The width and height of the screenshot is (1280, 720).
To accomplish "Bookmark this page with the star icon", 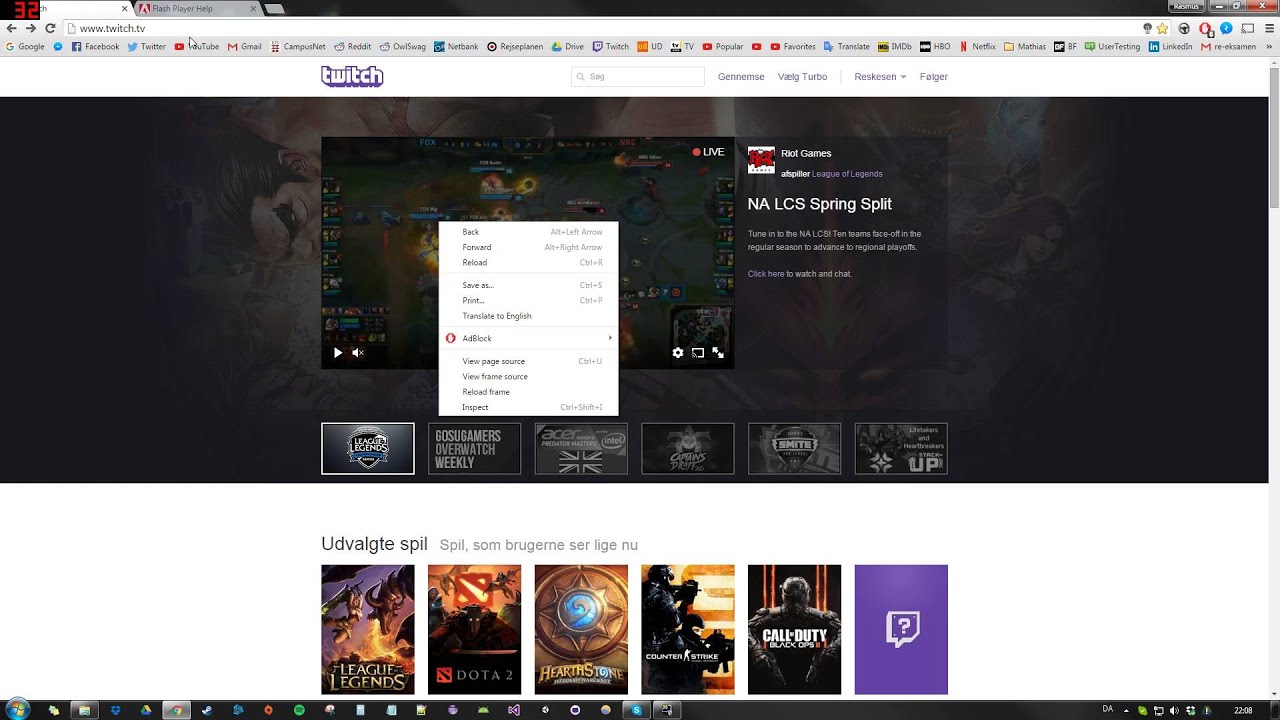I will point(1162,28).
